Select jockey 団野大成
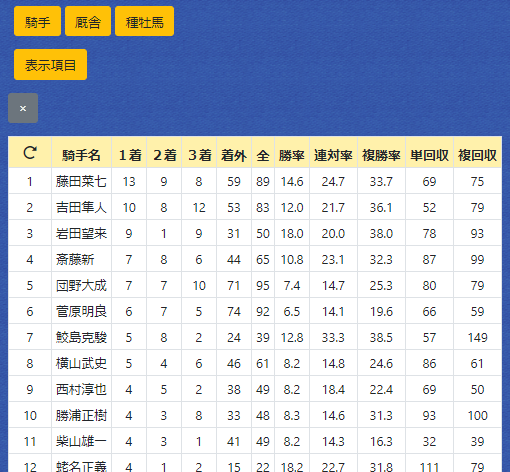 pyautogui.click(x=81, y=285)
